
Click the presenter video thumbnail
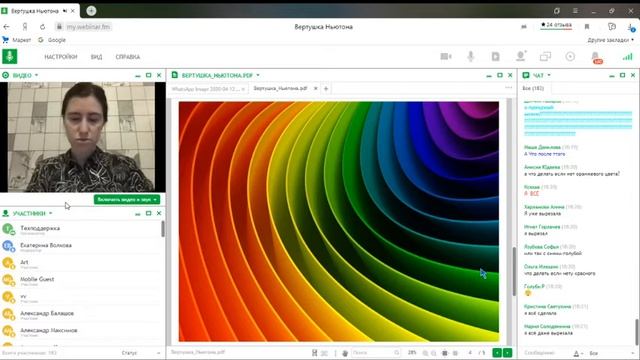pyautogui.click(x=81, y=137)
